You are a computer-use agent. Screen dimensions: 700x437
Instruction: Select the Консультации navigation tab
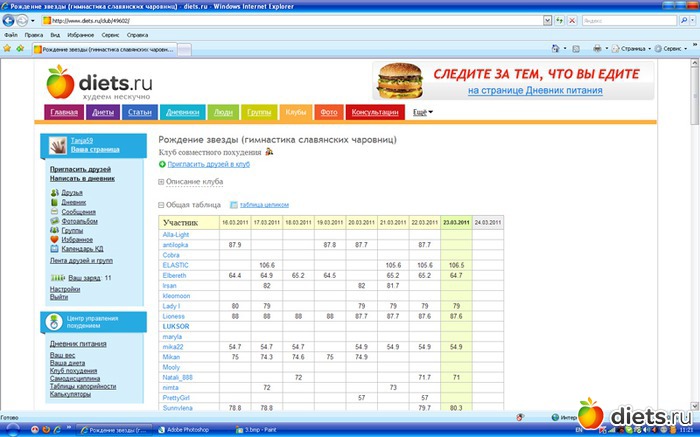coord(376,113)
